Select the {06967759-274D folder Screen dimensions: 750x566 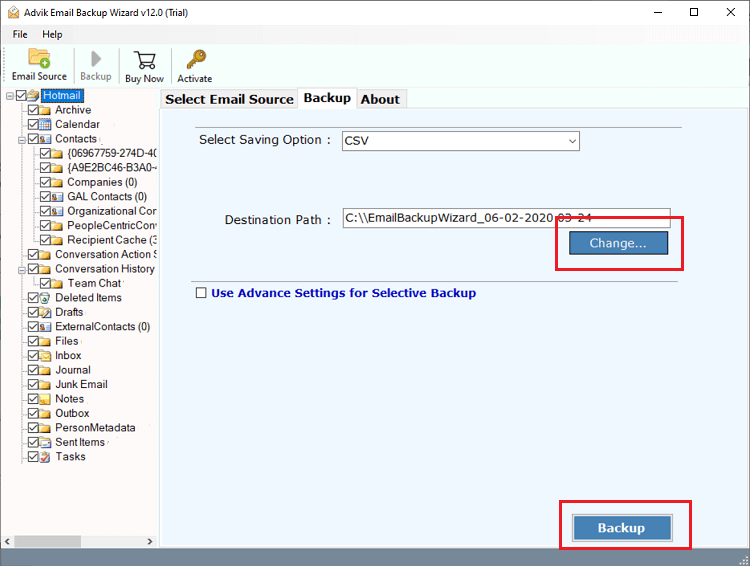[111, 154]
